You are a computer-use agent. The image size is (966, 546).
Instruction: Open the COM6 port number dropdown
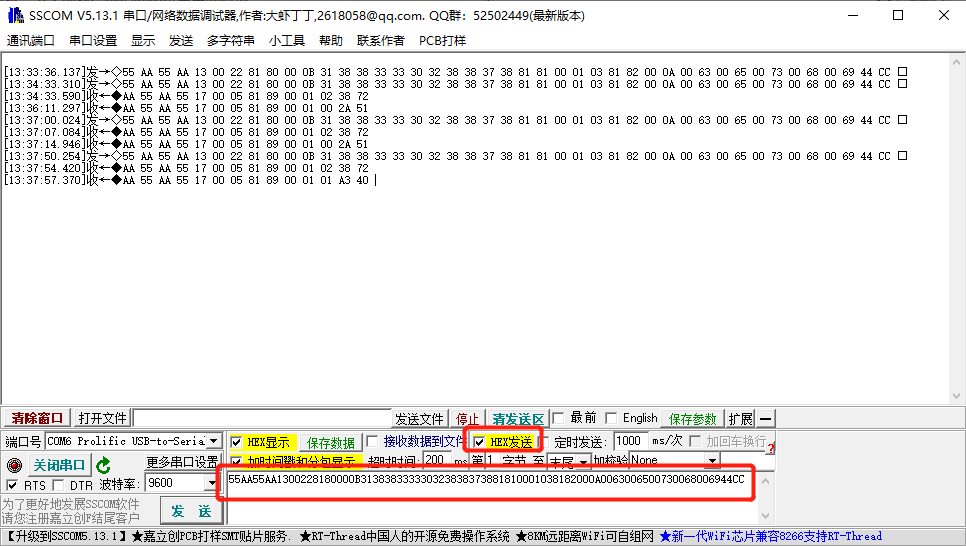214,441
